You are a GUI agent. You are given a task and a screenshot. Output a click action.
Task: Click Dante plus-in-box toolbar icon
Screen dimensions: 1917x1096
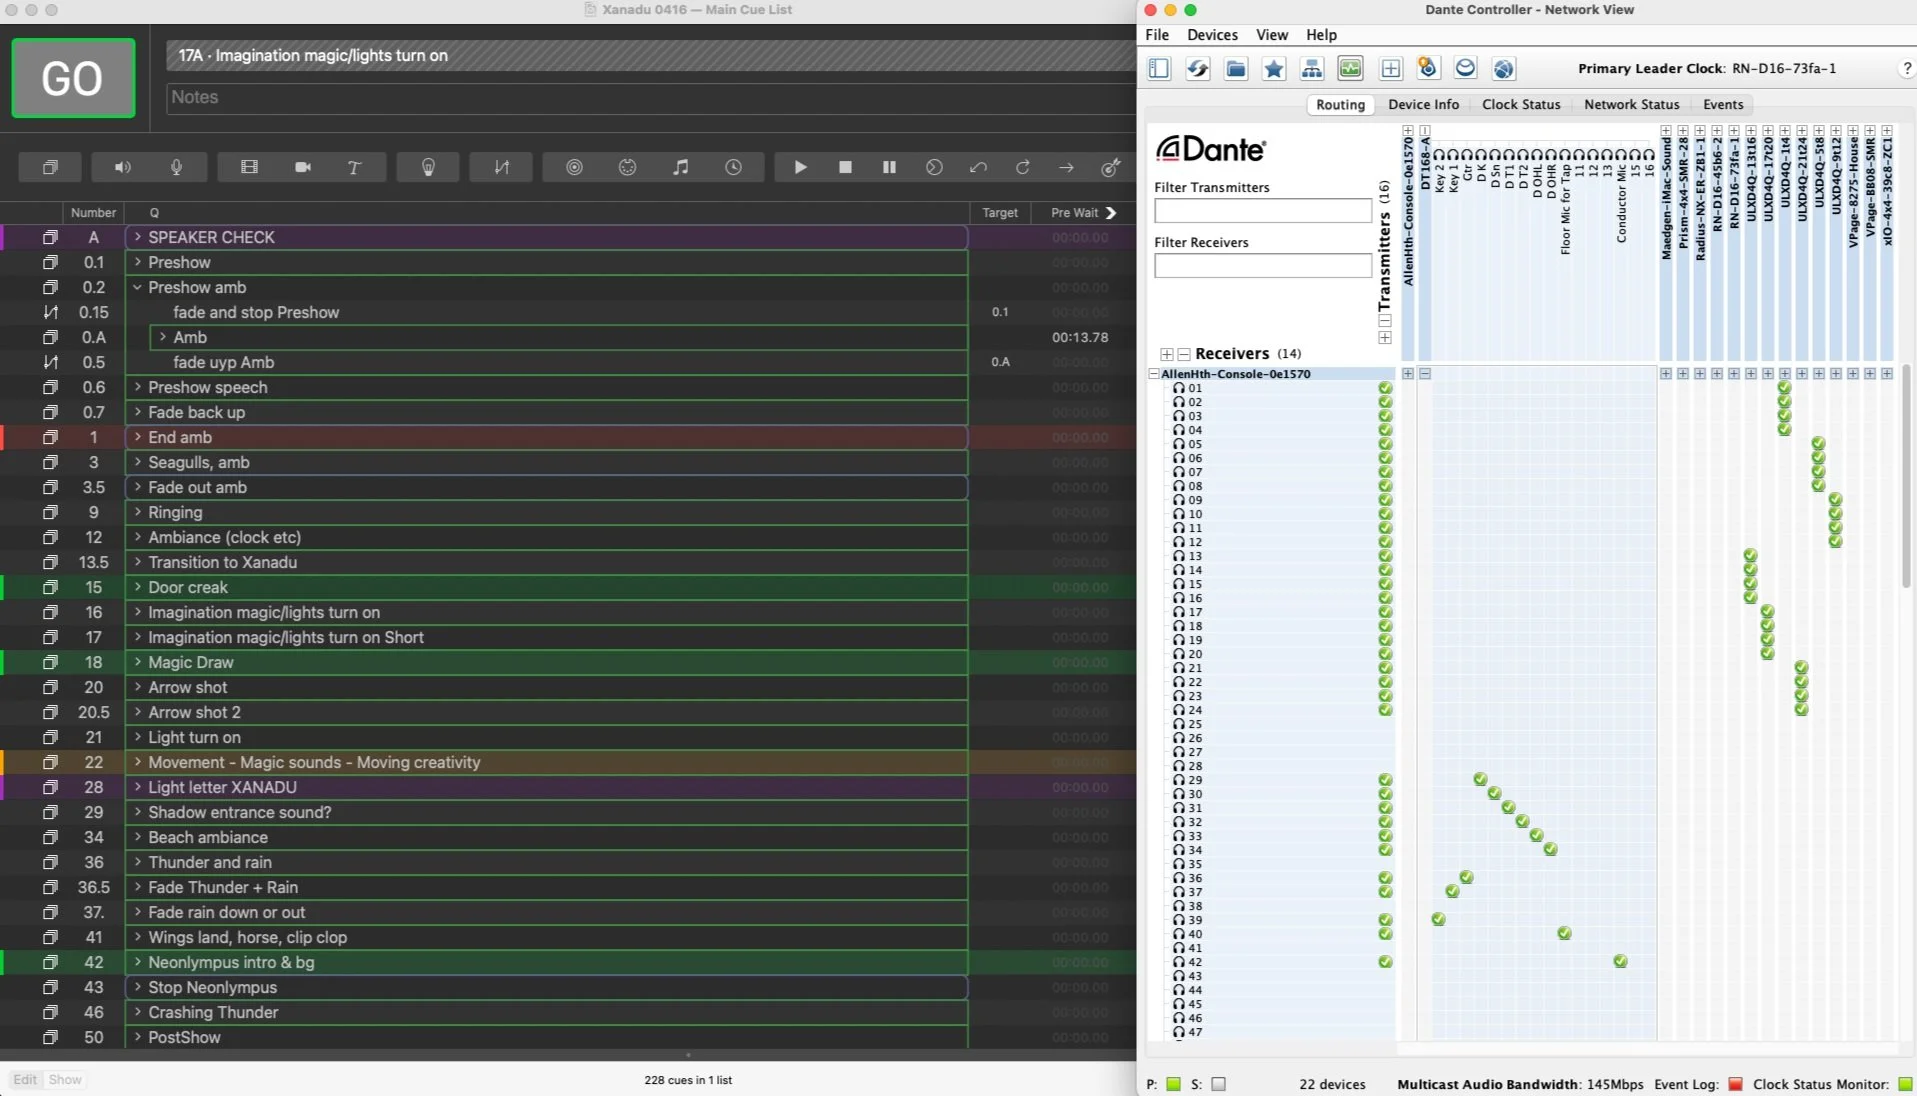tap(1390, 68)
